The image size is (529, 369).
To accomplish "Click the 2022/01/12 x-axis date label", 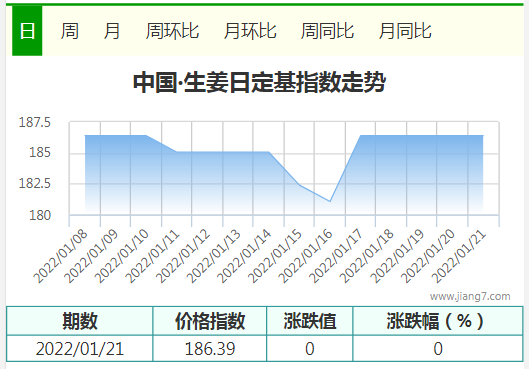I will (x=183, y=256).
